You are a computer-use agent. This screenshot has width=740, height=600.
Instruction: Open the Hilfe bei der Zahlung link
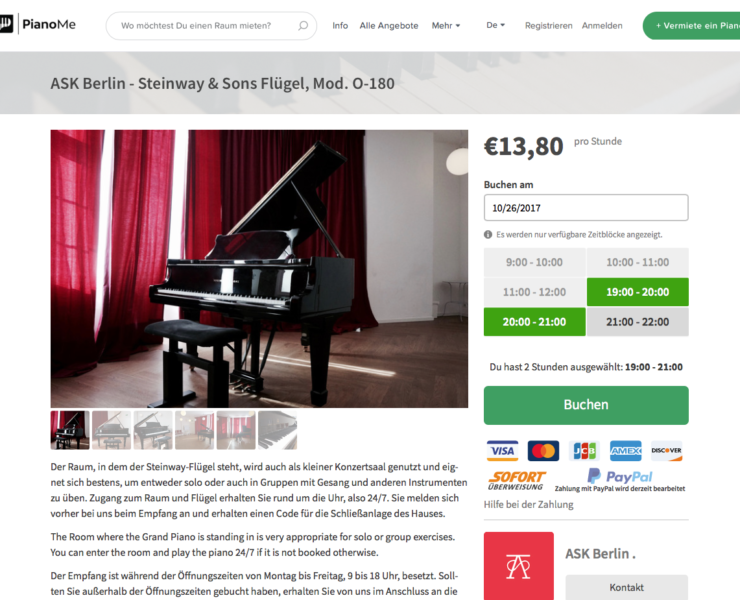point(528,504)
